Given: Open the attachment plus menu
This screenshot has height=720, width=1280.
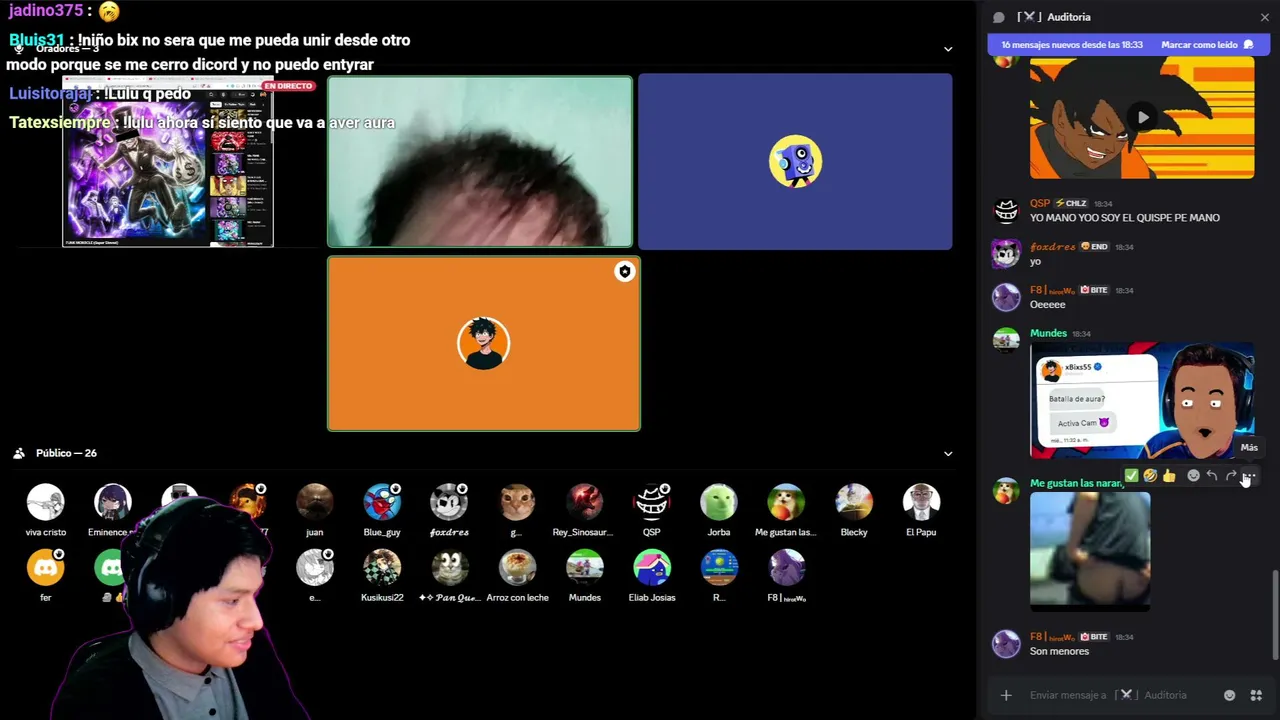Looking at the screenshot, I should tap(1006, 695).
